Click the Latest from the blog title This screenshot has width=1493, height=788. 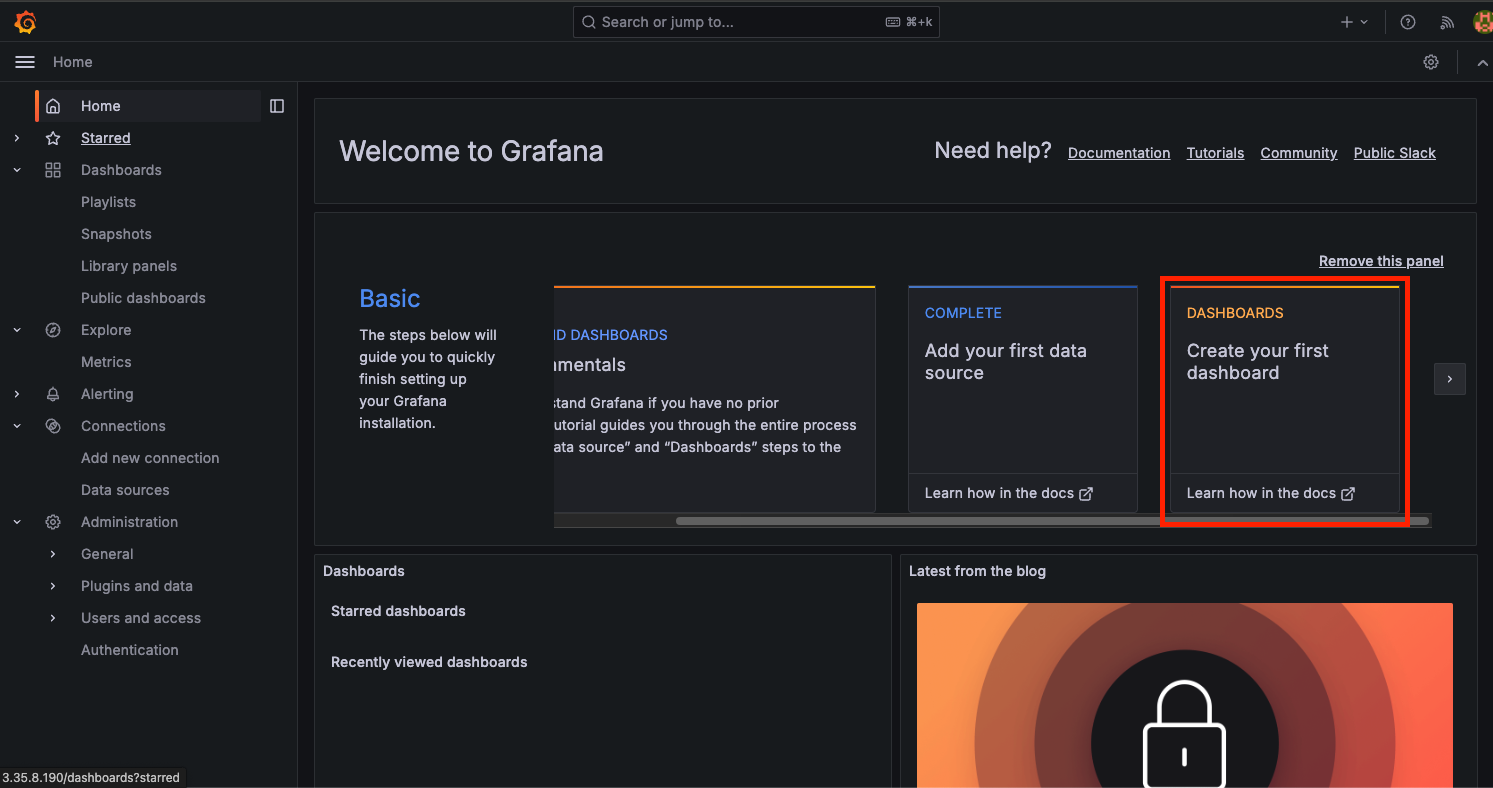click(977, 571)
